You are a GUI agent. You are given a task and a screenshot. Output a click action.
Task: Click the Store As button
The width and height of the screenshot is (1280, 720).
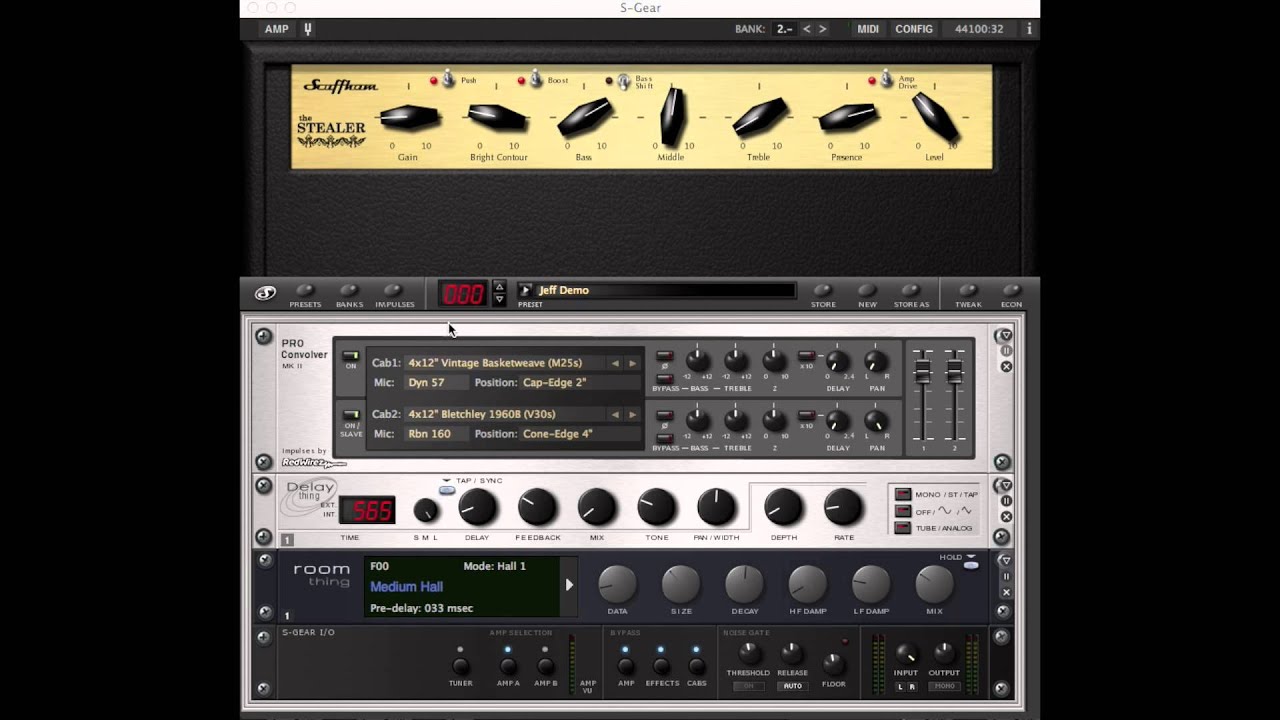[911, 291]
